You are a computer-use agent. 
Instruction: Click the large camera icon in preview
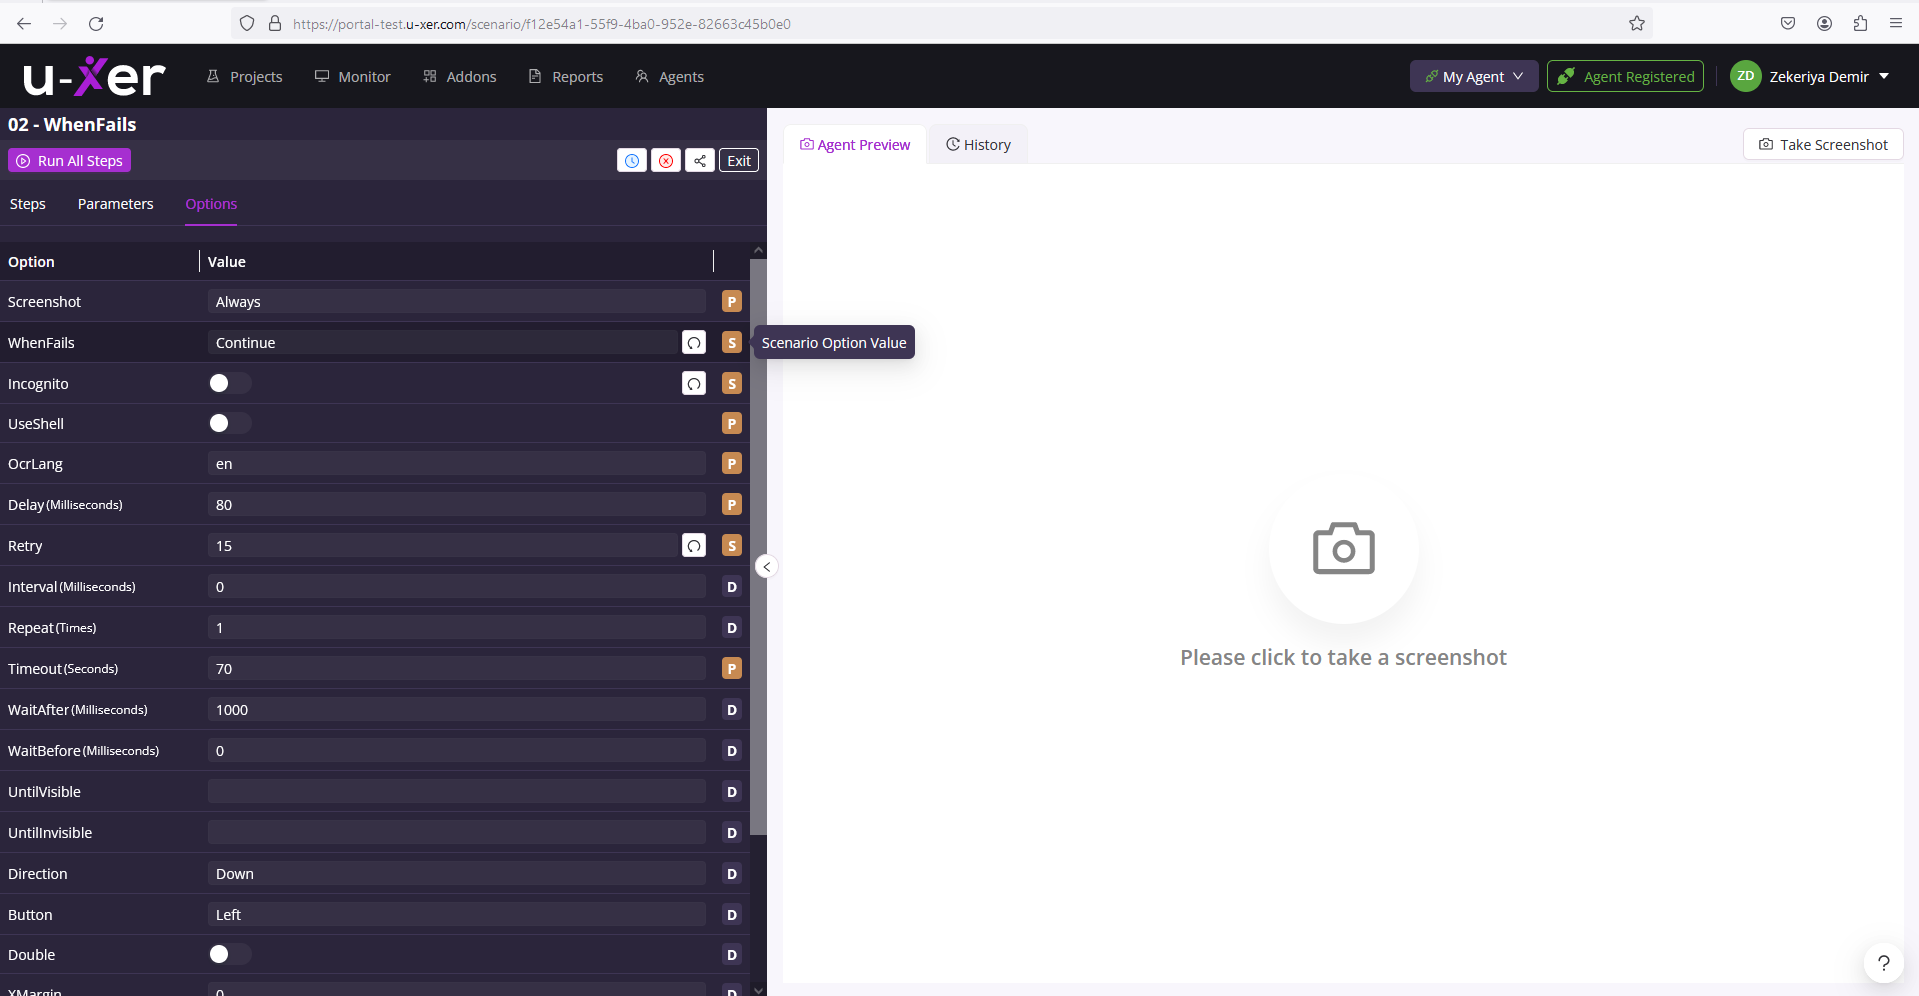(x=1343, y=549)
